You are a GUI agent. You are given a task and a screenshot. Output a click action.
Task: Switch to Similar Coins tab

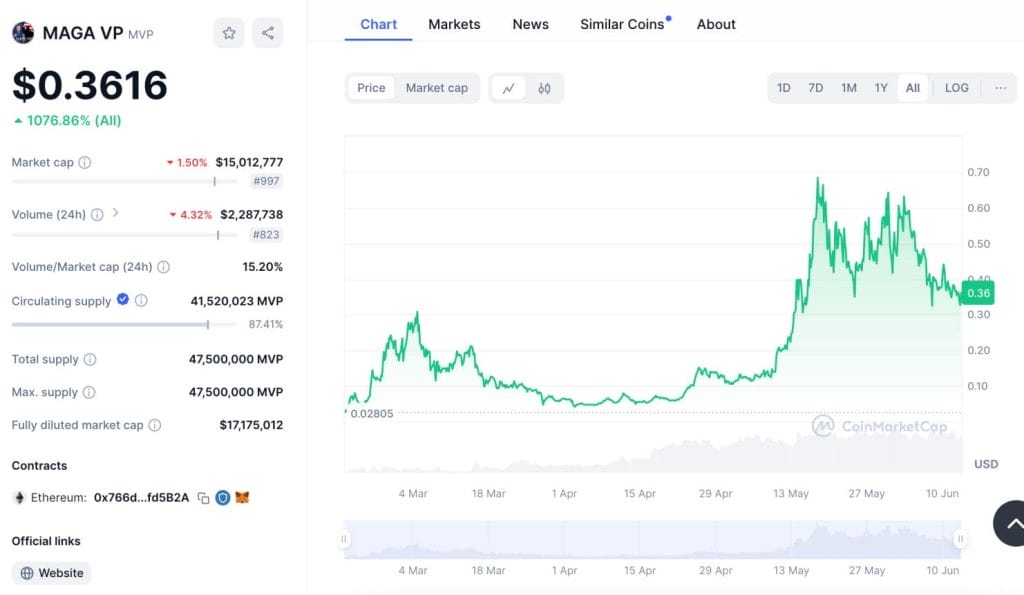[622, 24]
